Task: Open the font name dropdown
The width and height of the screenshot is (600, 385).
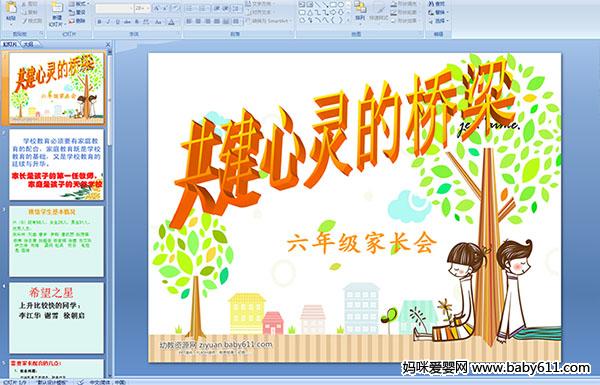Action: [x=131, y=8]
